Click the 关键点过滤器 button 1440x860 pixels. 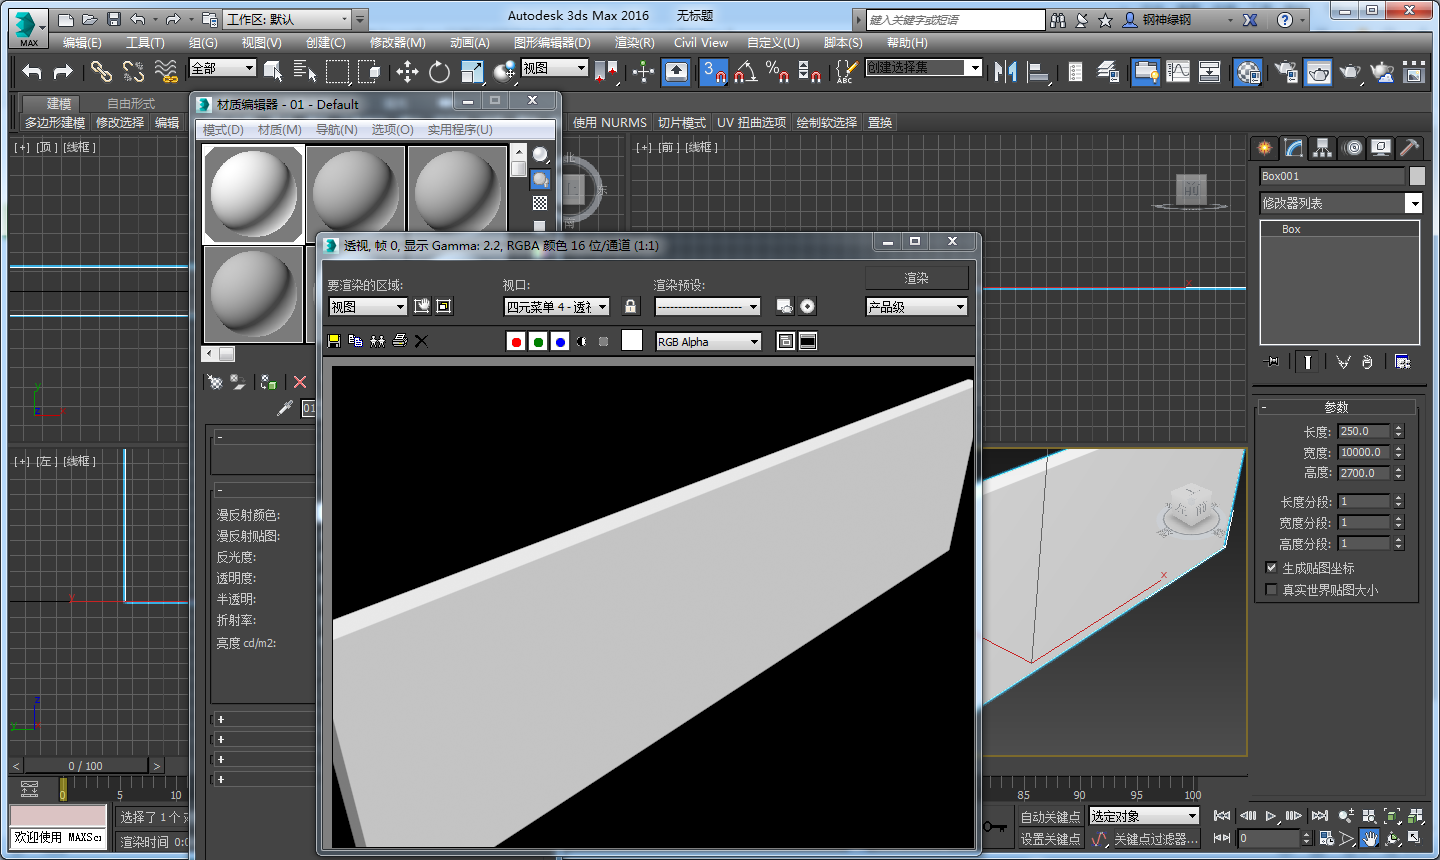[x=1156, y=839]
